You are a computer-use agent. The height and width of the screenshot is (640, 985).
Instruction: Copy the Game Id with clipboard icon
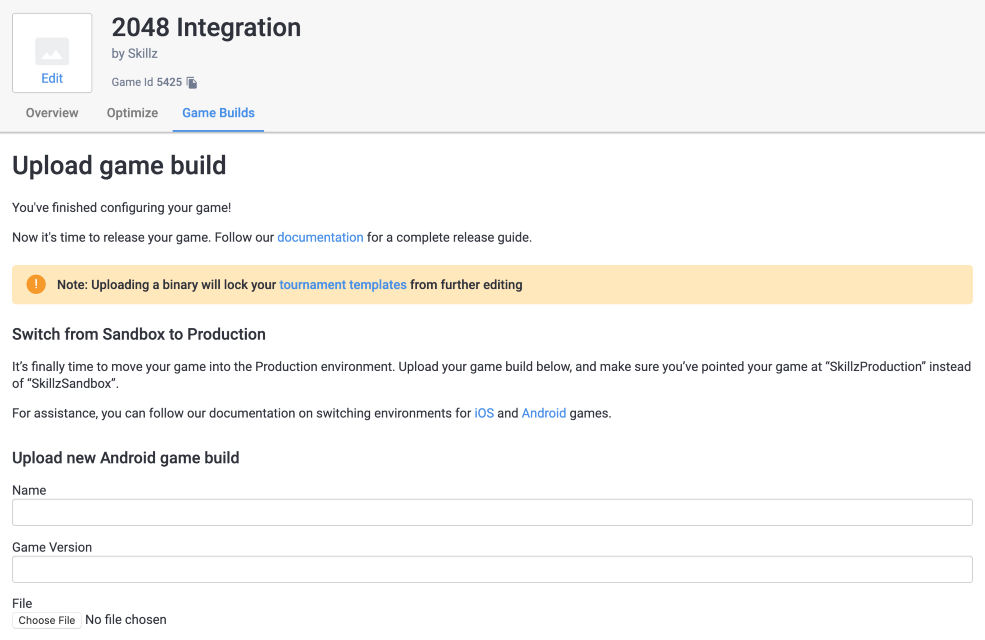tap(192, 83)
